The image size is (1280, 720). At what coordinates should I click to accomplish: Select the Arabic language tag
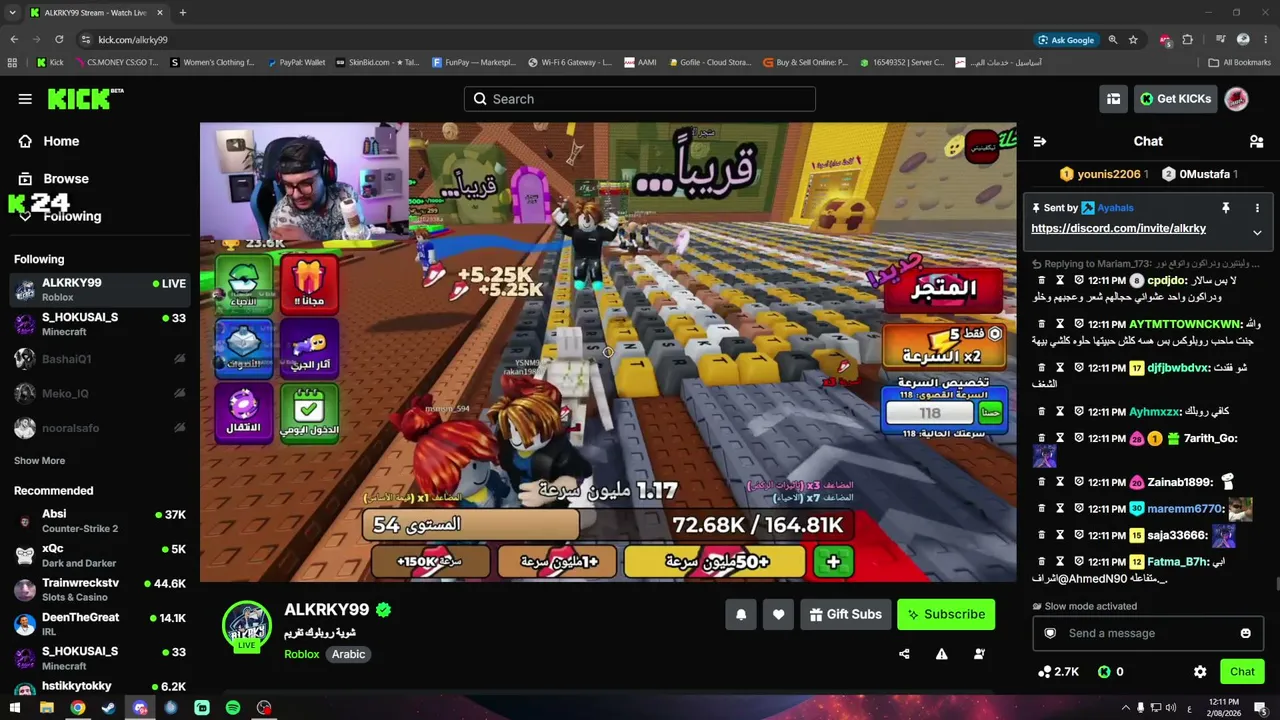click(348, 654)
